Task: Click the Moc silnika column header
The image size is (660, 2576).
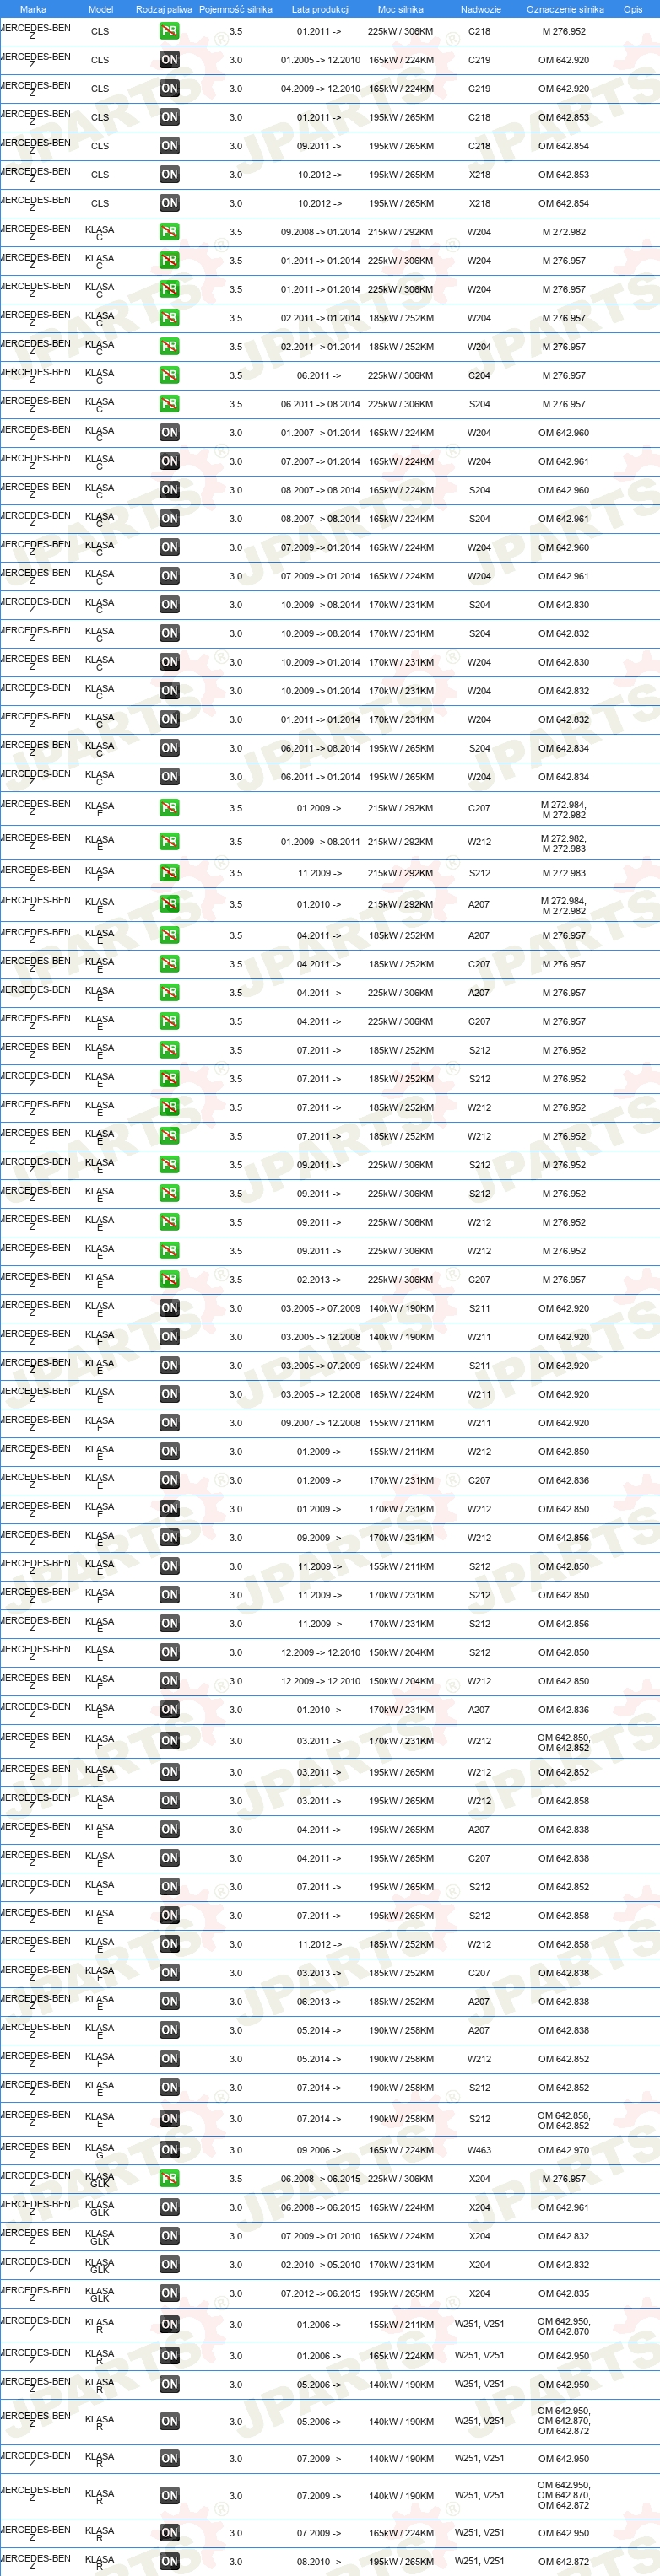Action: coord(400,9)
